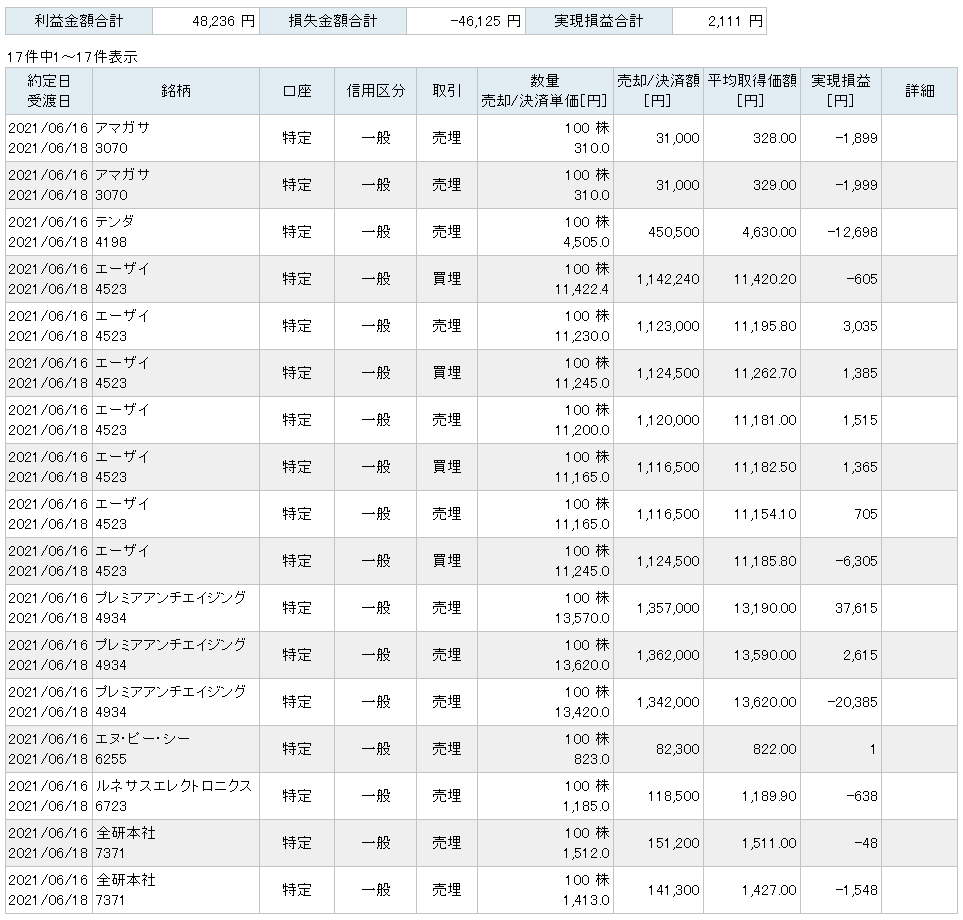Select the エヌ・ピー・シー 6255 name cell
This screenshot has height=920, width=963.
[x=176, y=749]
